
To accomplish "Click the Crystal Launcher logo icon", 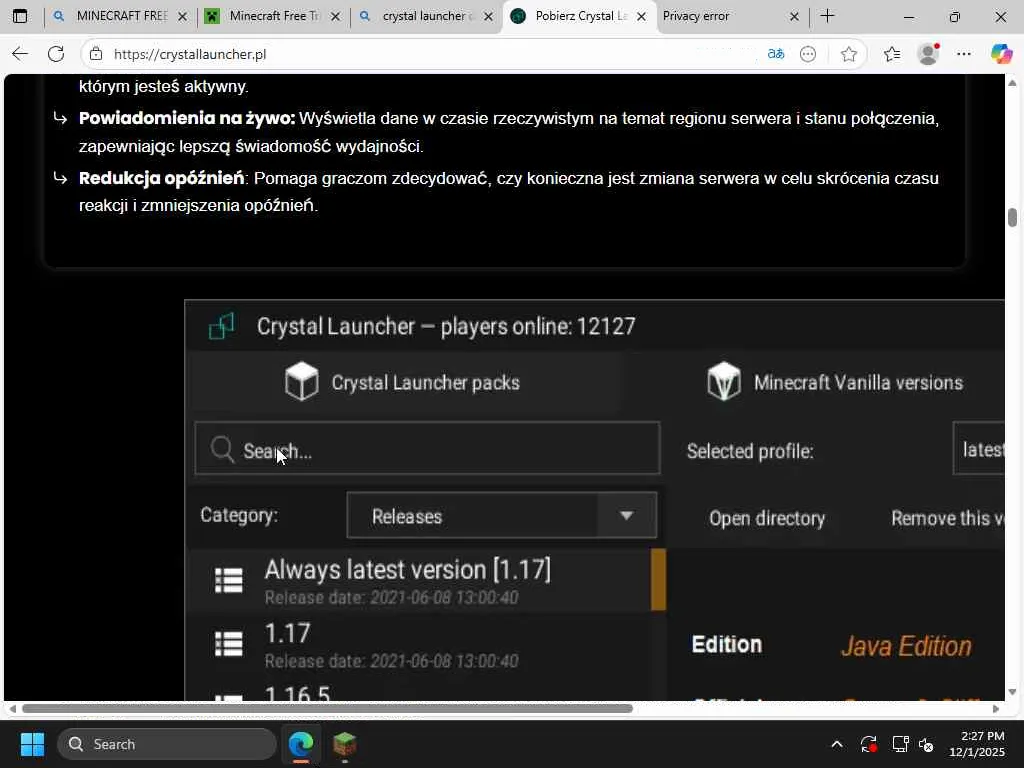I will point(222,326).
